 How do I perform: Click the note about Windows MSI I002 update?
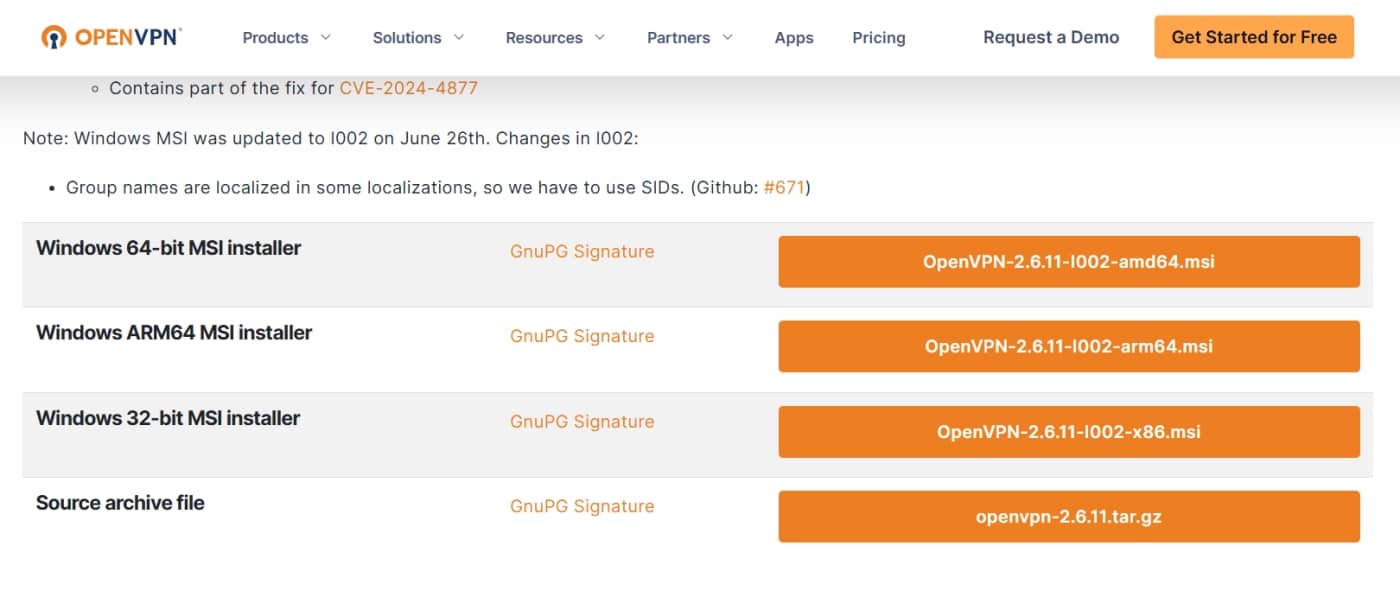point(331,138)
